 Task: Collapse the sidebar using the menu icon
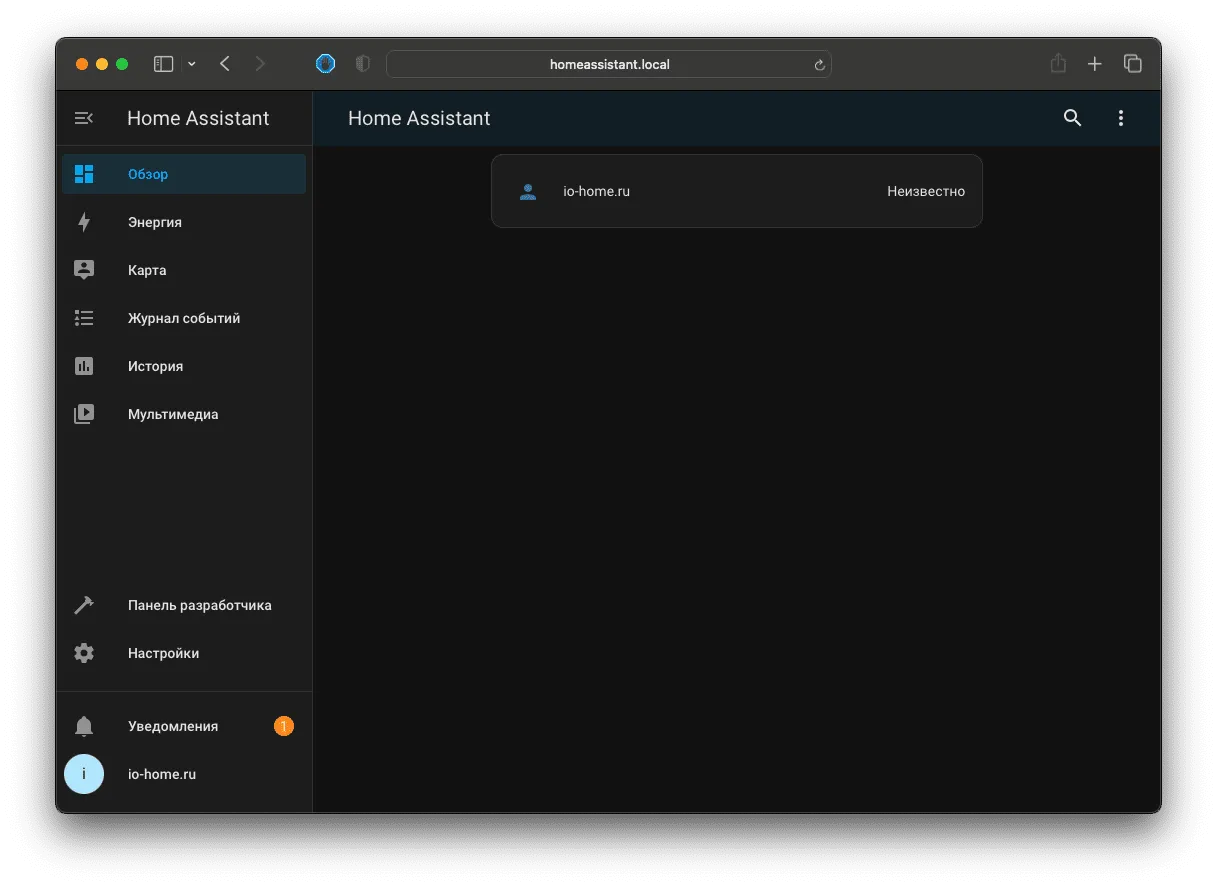click(84, 118)
